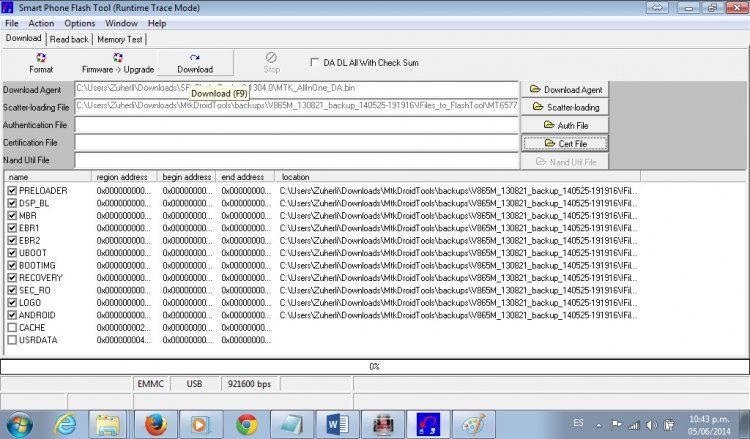
Task: Sort by the begin address column header
Action: 187,176
